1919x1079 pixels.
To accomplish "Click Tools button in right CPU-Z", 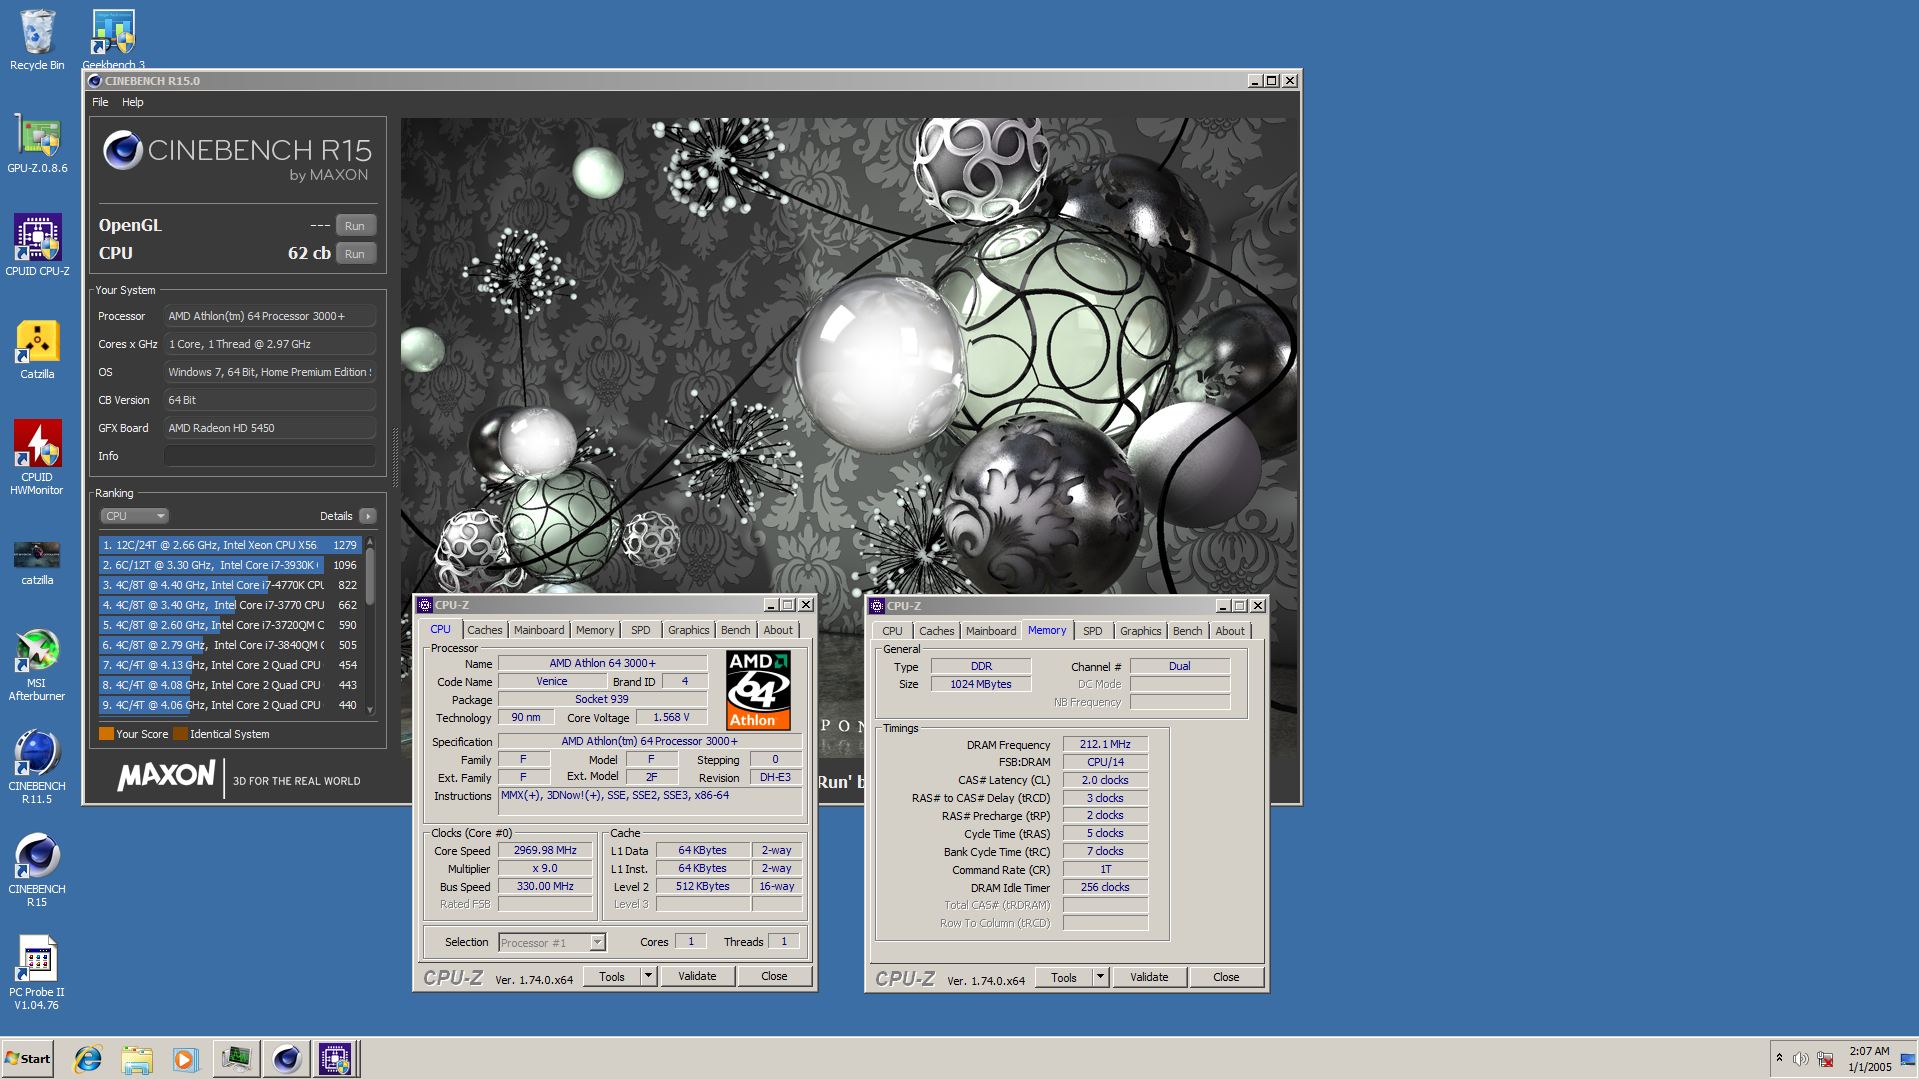I will coord(1064,978).
